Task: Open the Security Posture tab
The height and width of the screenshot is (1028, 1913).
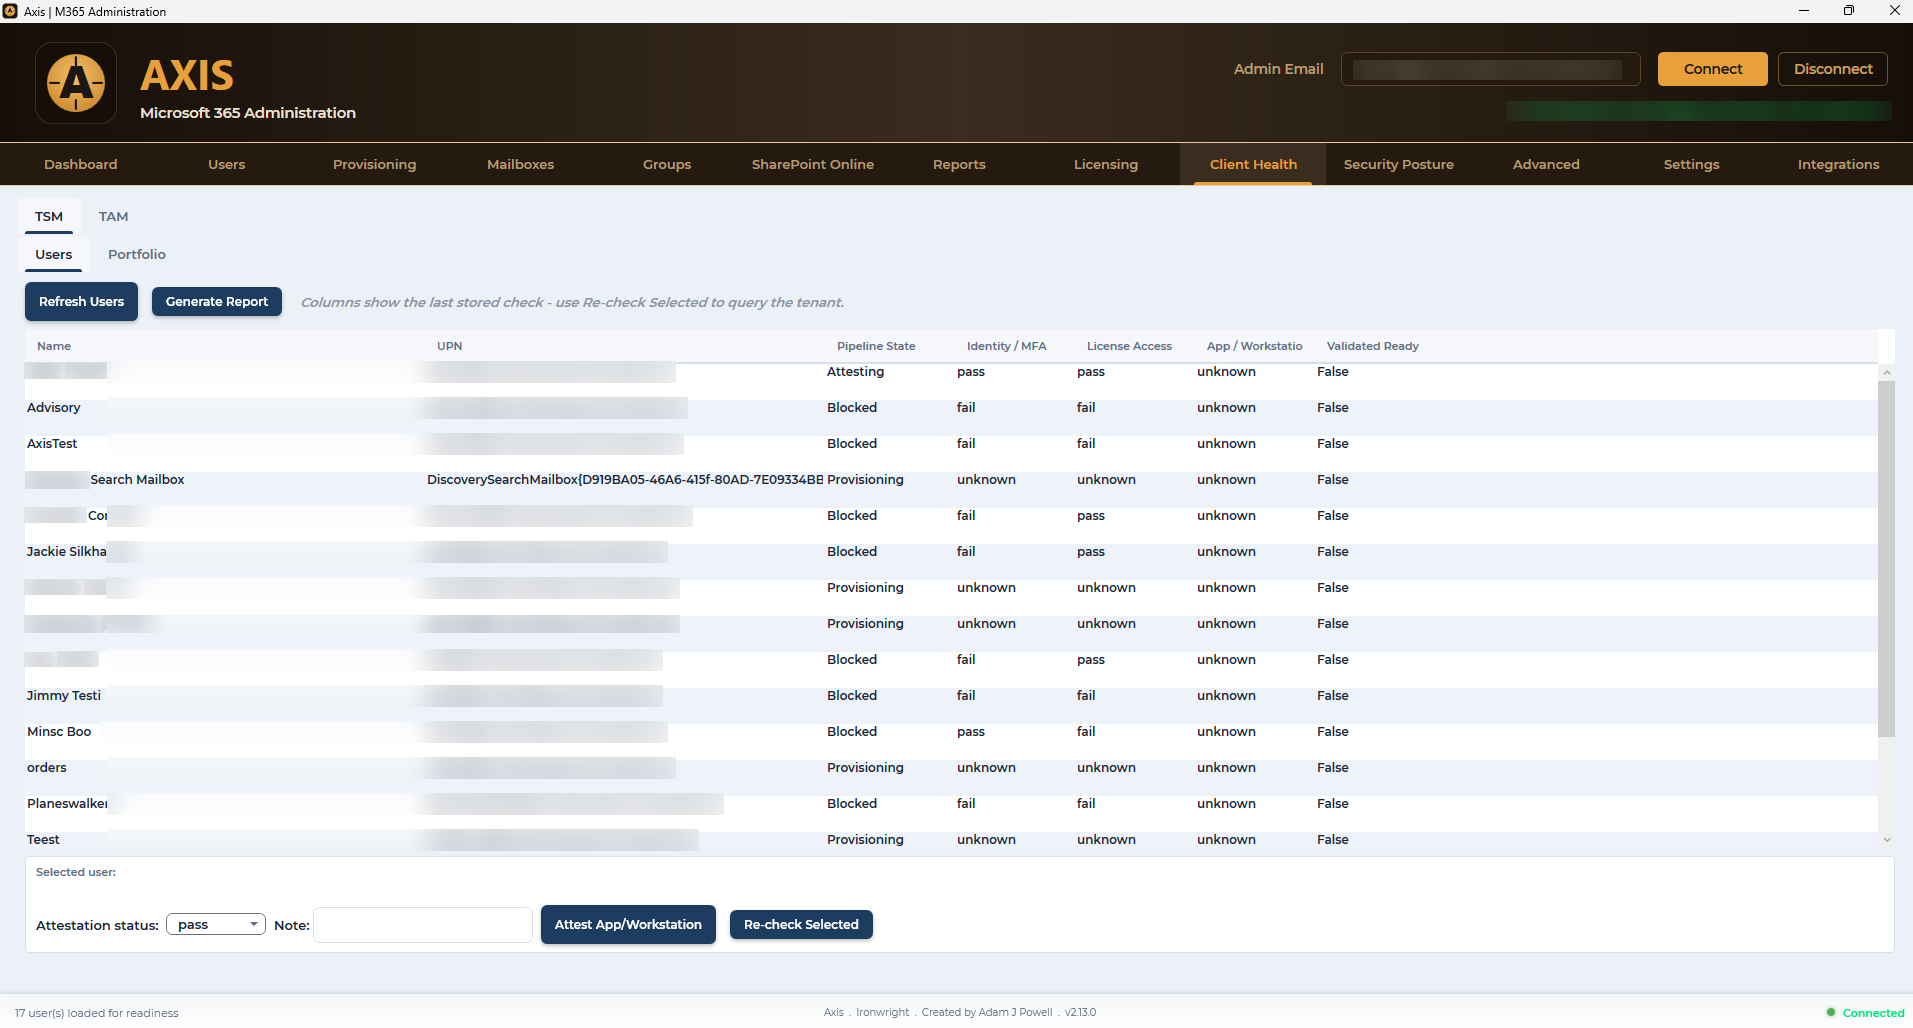Action: click(1399, 164)
